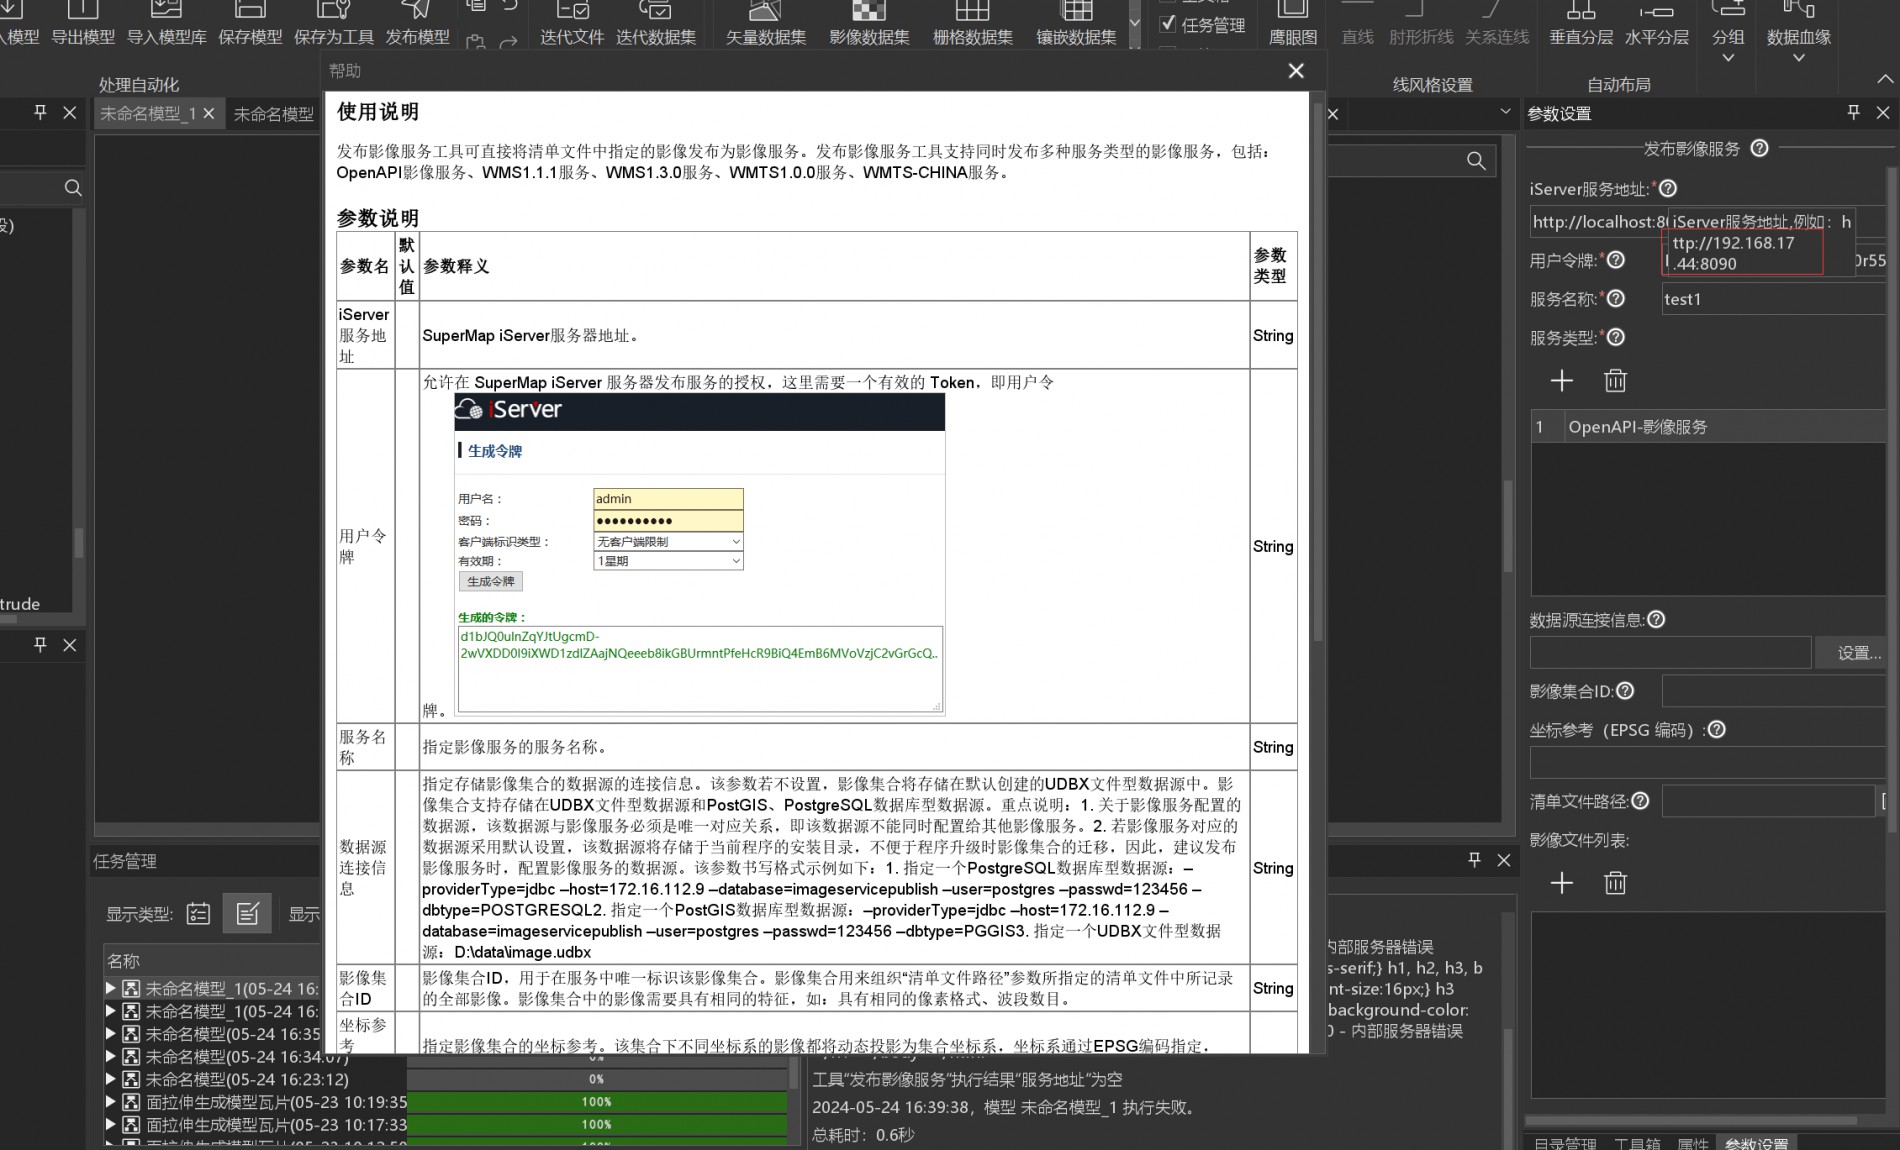
Task: Click the 100% progress bar for 10:19:35 task
Action: (597, 1102)
